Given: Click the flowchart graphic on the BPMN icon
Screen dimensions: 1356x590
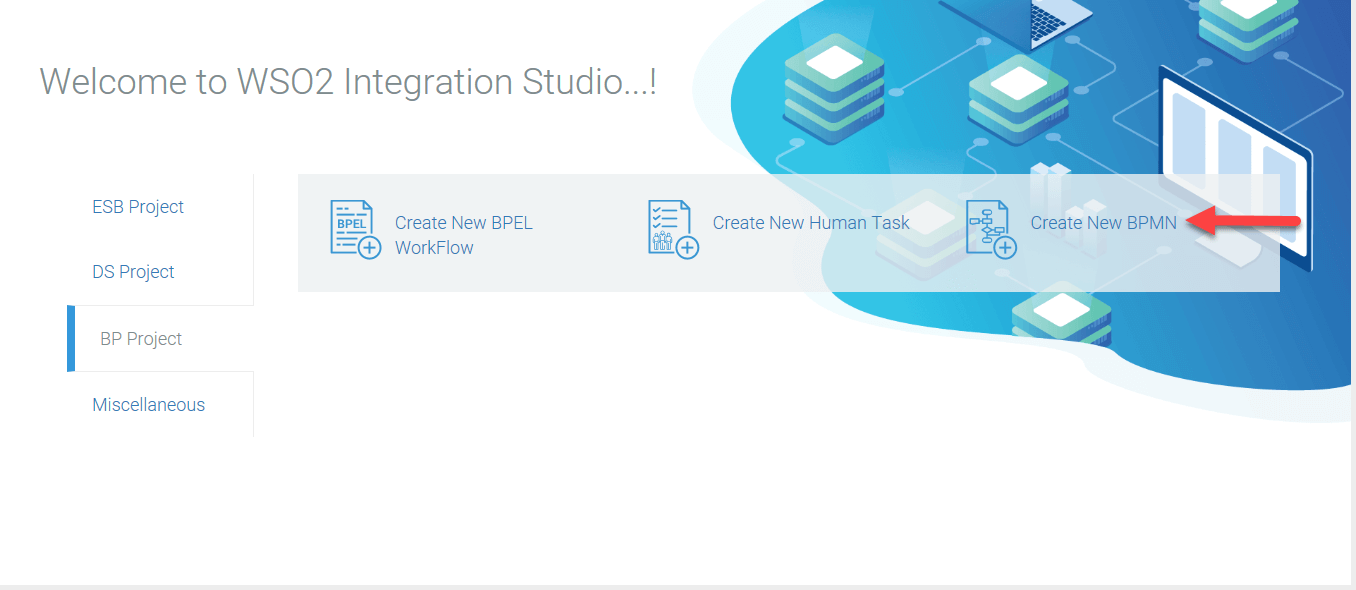Looking at the screenshot, I should 988,222.
